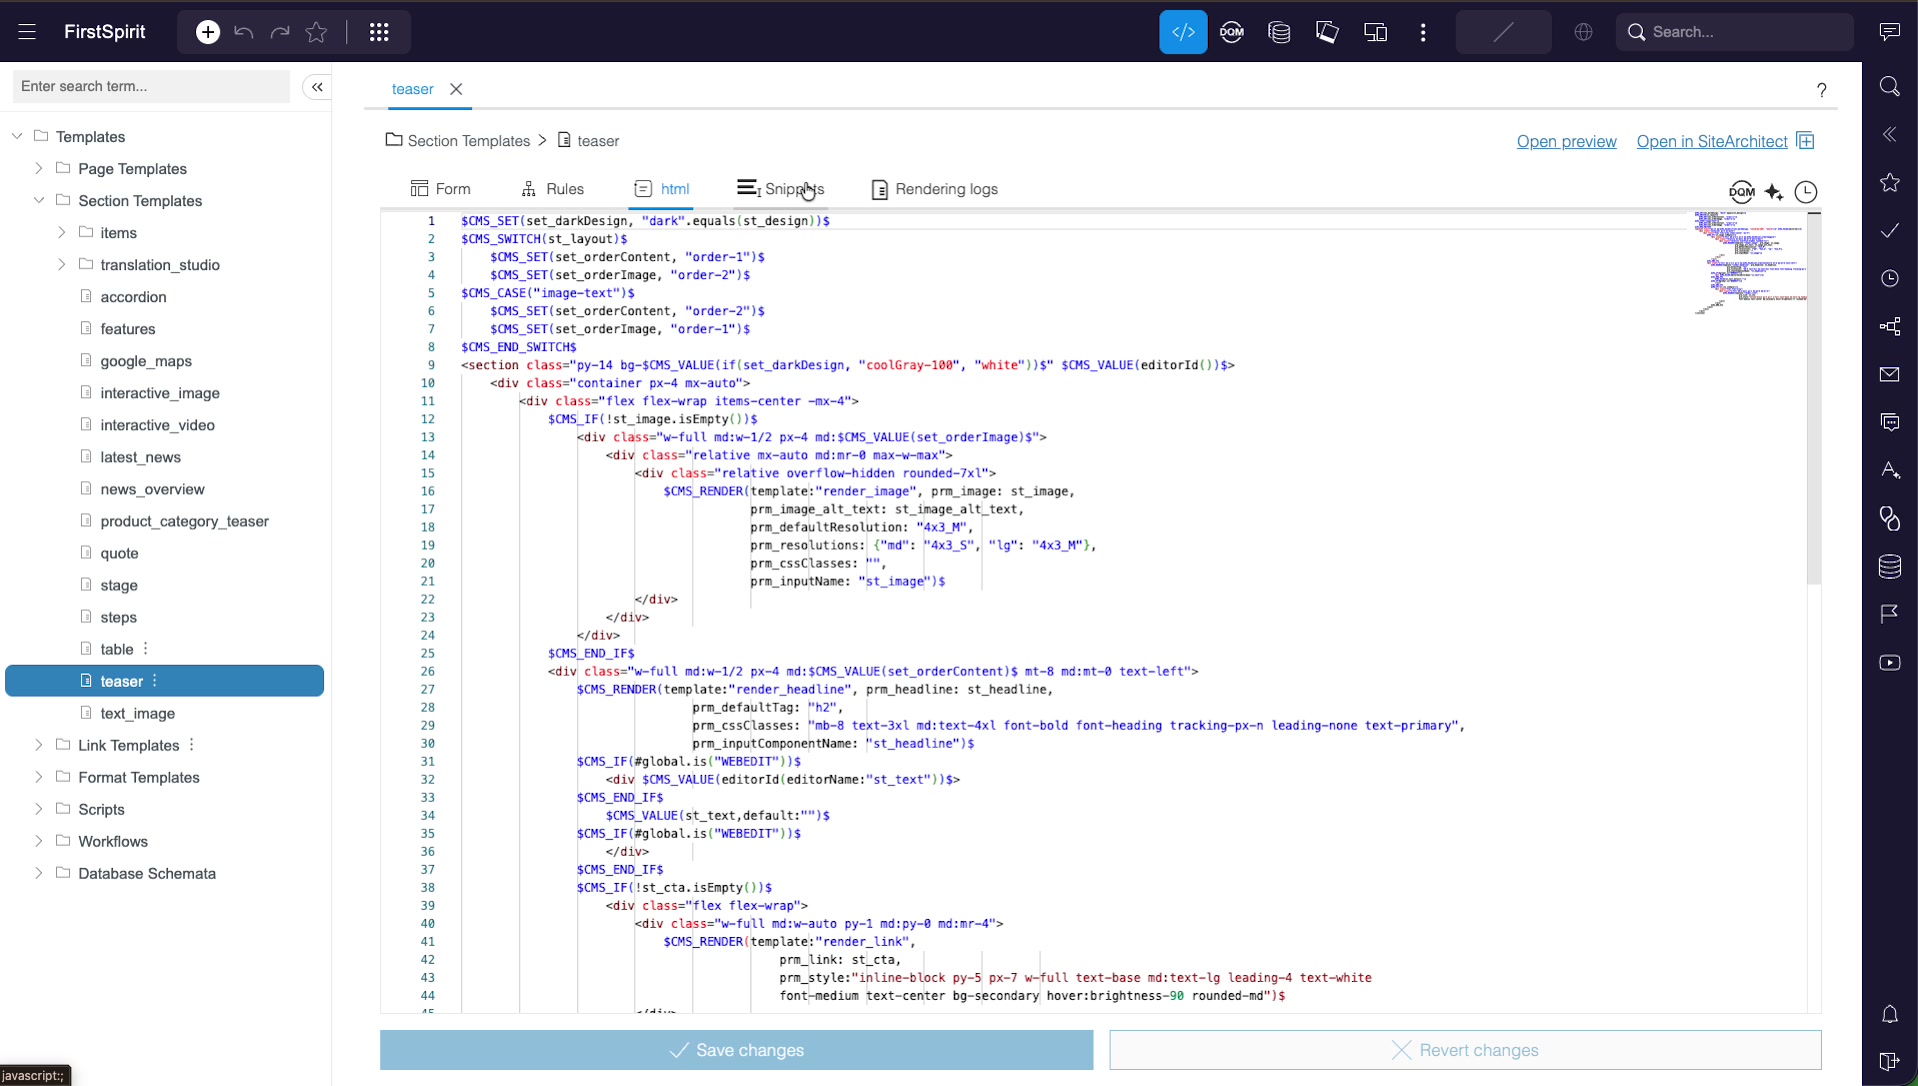The height and width of the screenshot is (1086, 1918).
Task: Expand the Database Schemata folder
Action: 39,873
